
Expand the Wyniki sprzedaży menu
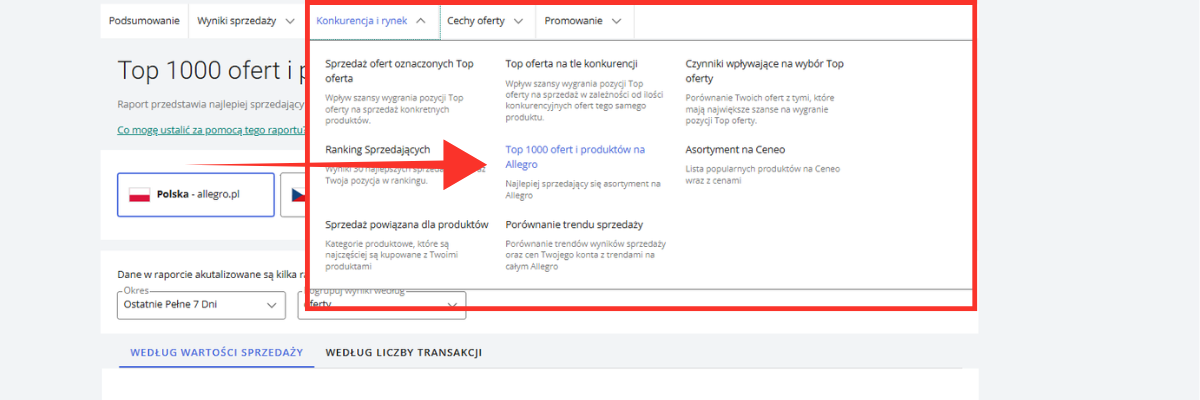click(x=246, y=20)
